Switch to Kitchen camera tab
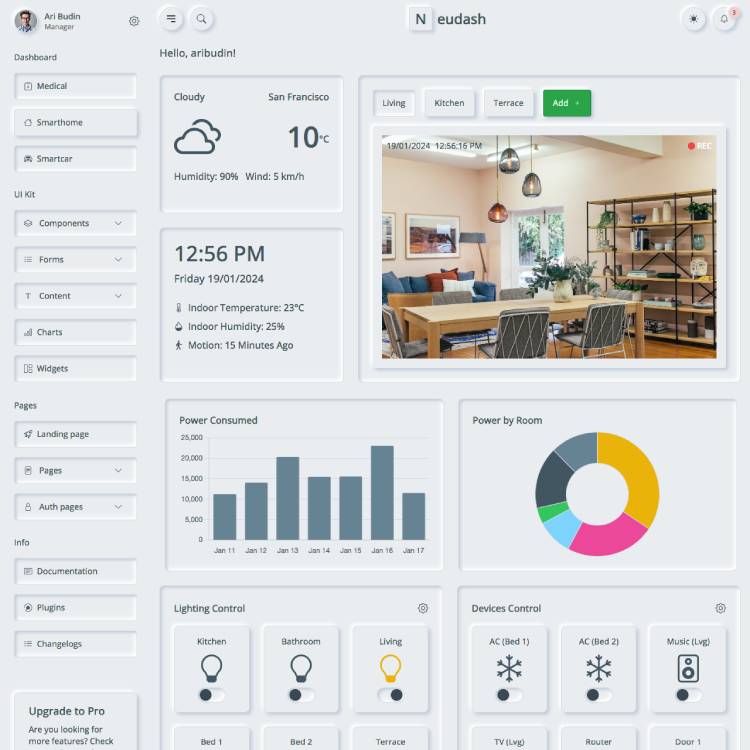This screenshot has width=750, height=750. (x=449, y=103)
